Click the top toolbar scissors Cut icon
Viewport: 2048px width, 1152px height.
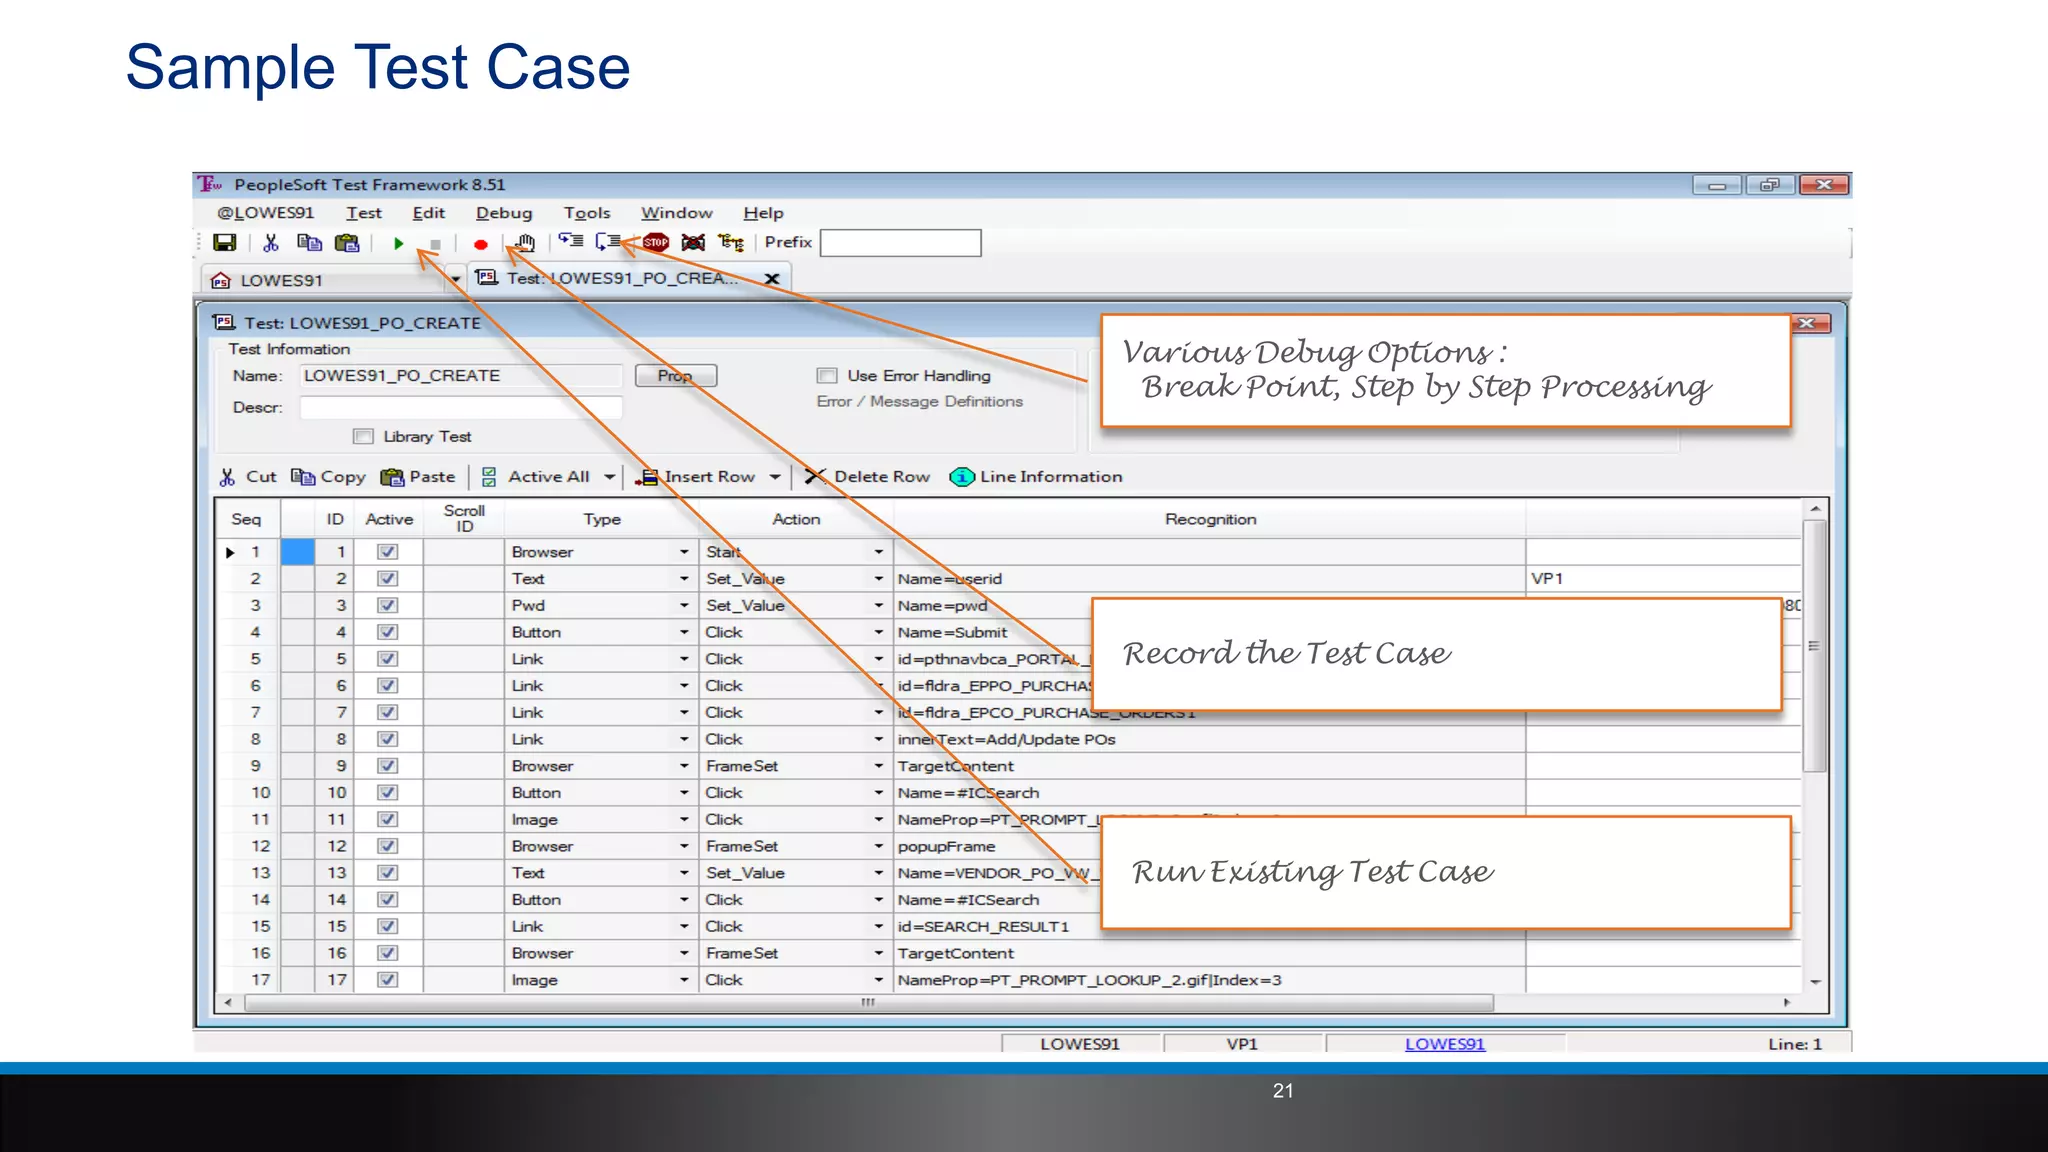click(x=270, y=243)
